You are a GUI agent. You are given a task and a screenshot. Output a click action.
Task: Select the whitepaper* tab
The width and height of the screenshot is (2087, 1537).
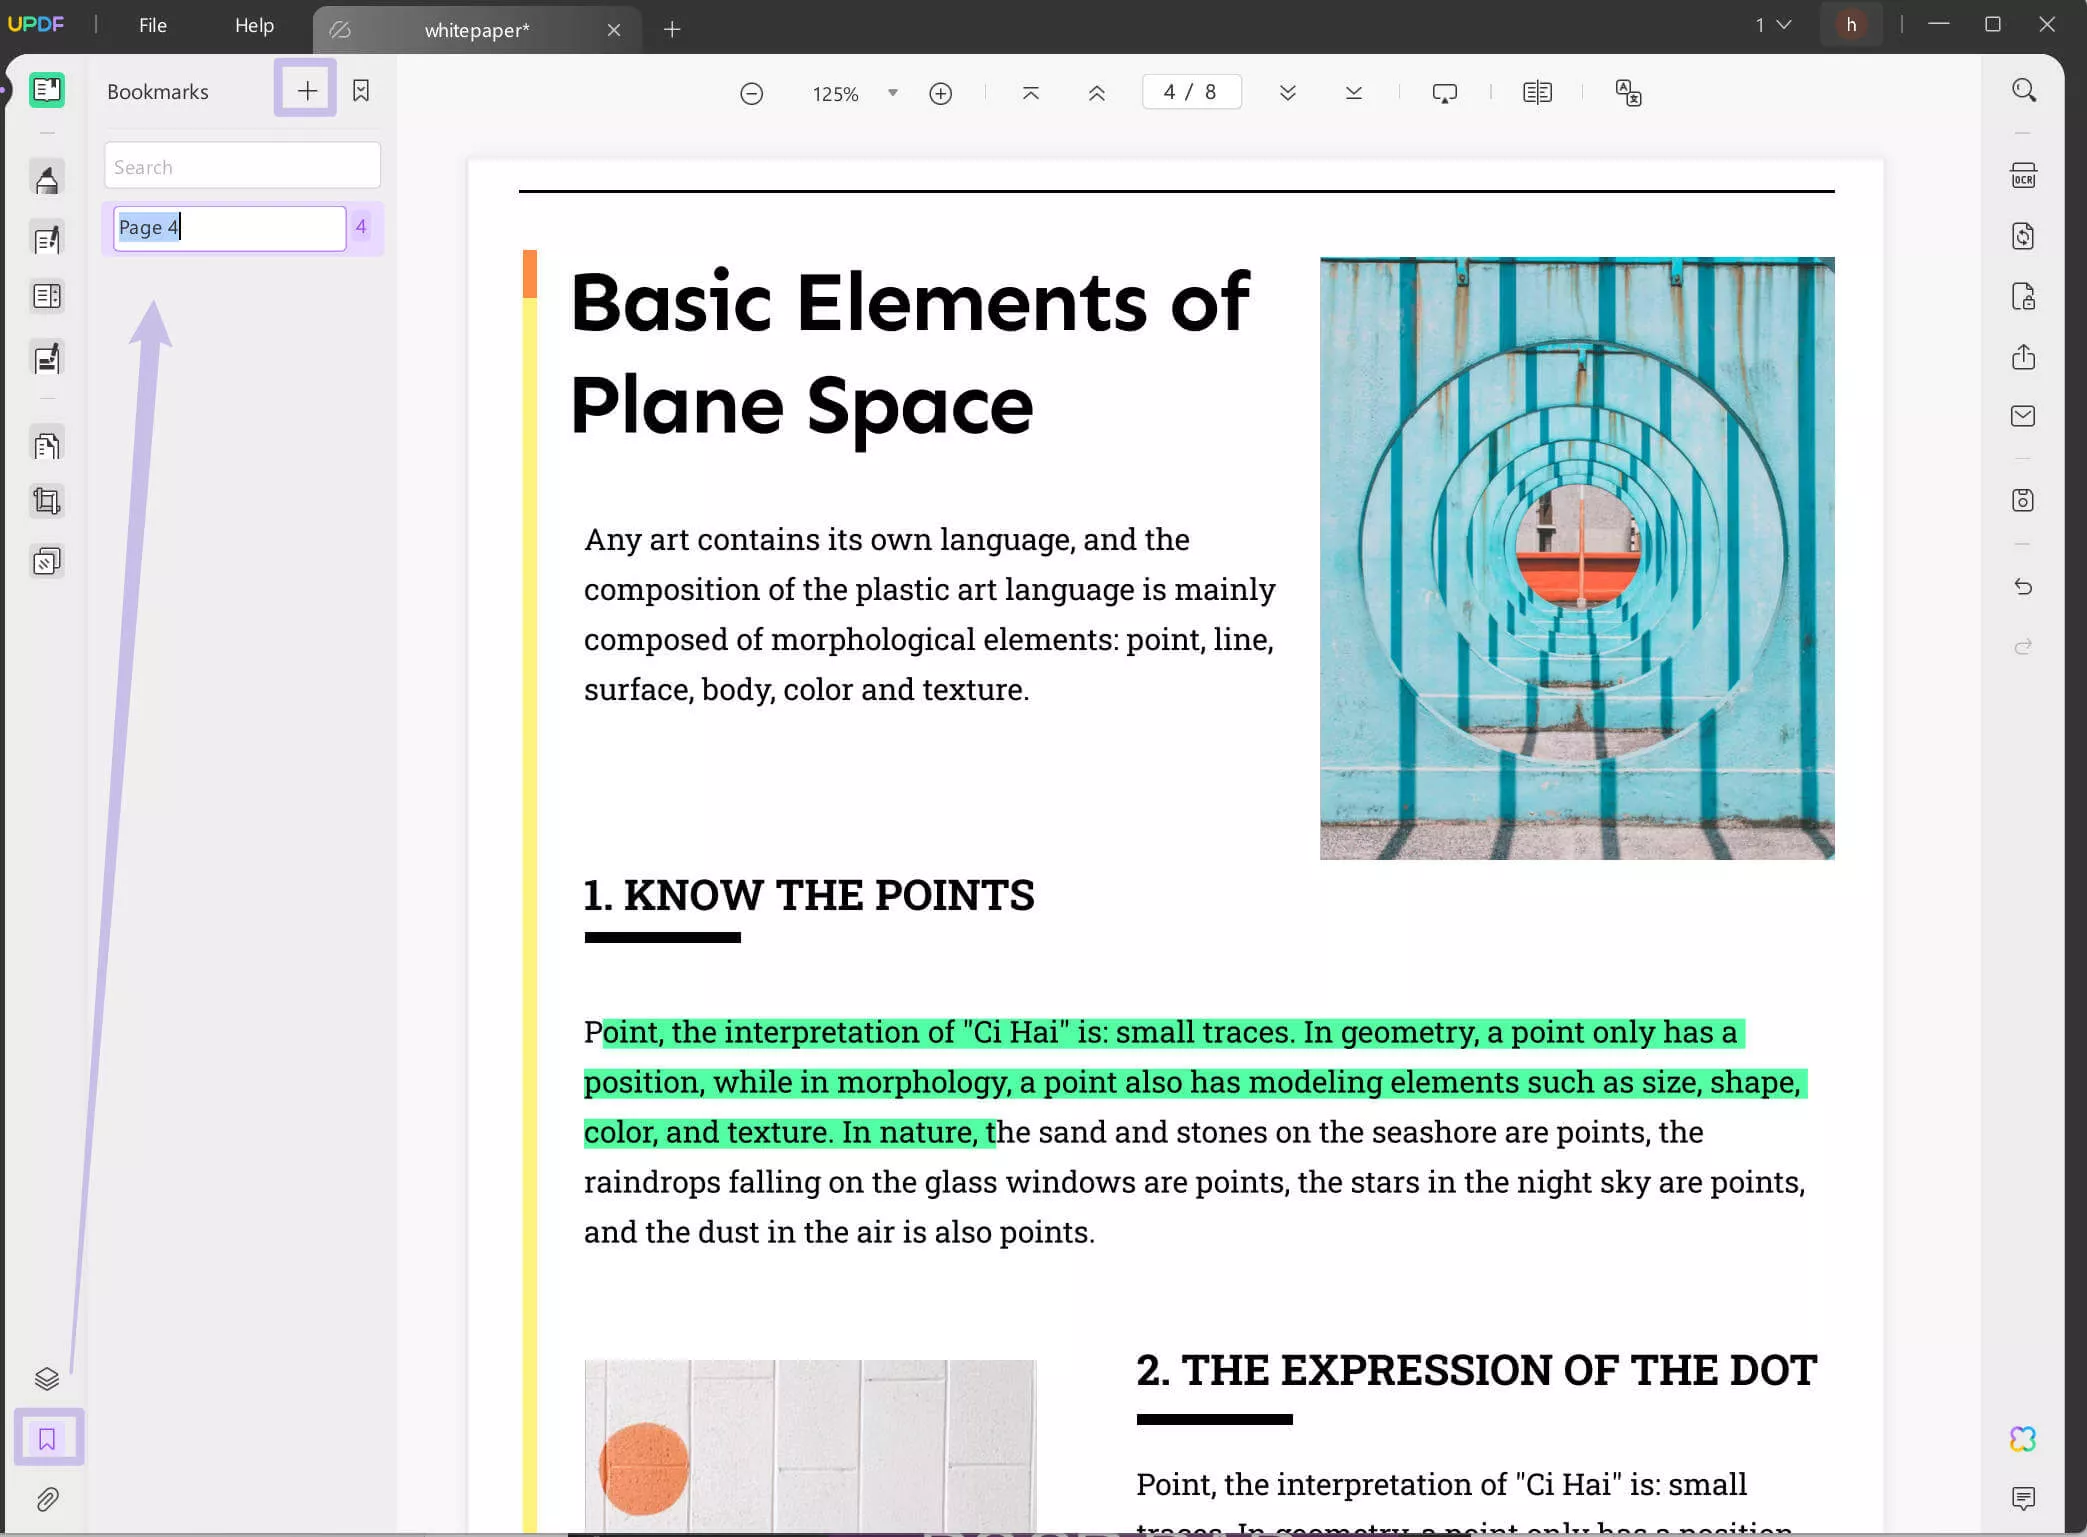tap(476, 30)
